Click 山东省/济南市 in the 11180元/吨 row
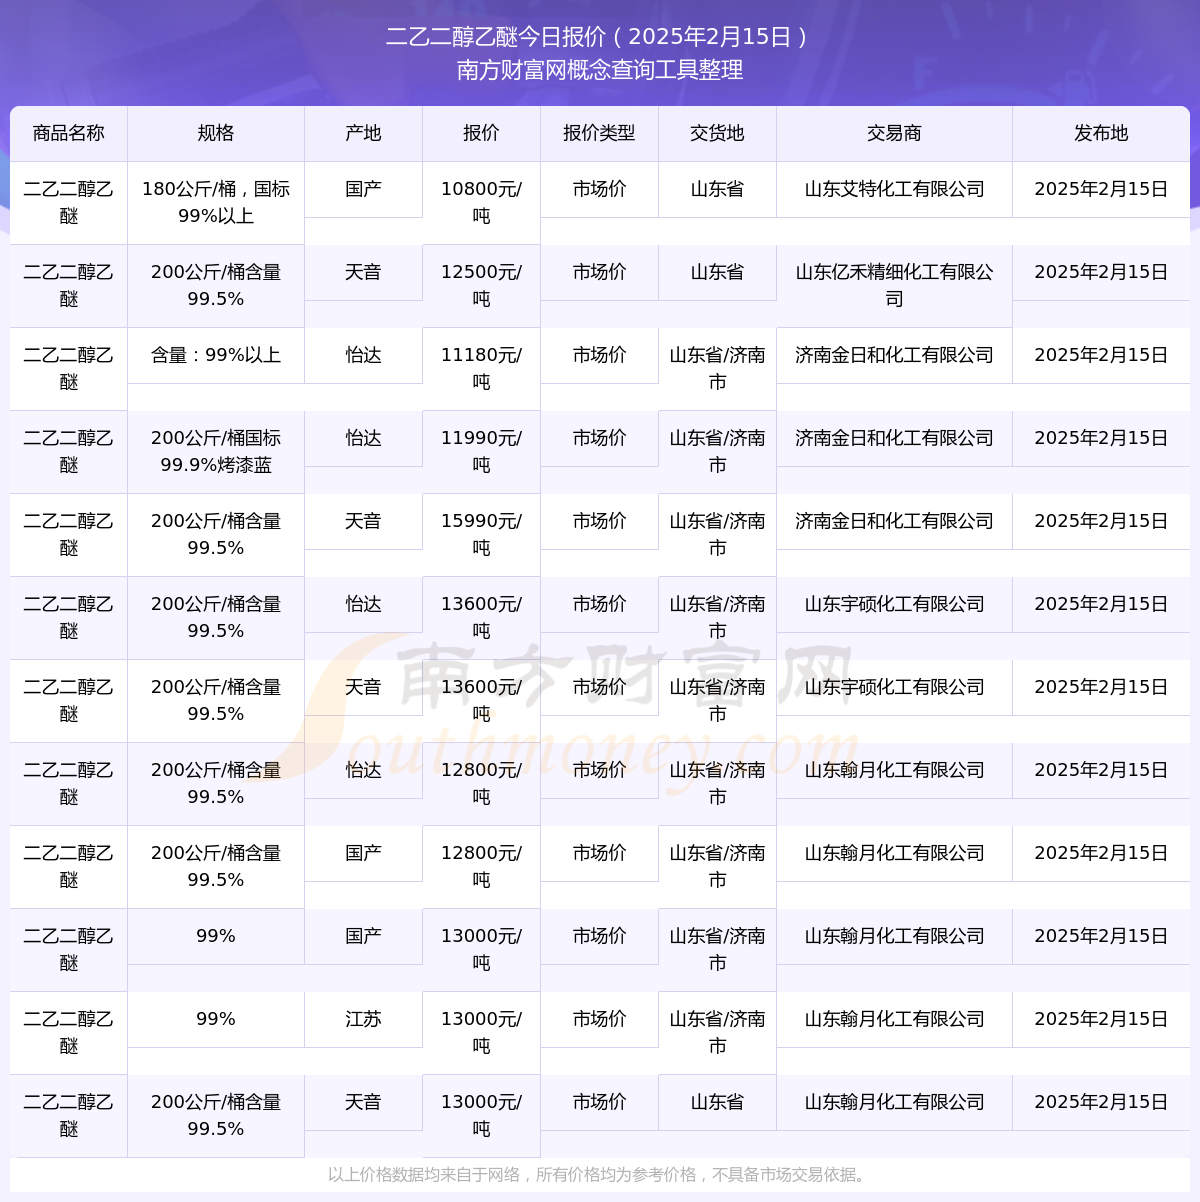This screenshot has width=1200, height=1202. coord(717,368)
